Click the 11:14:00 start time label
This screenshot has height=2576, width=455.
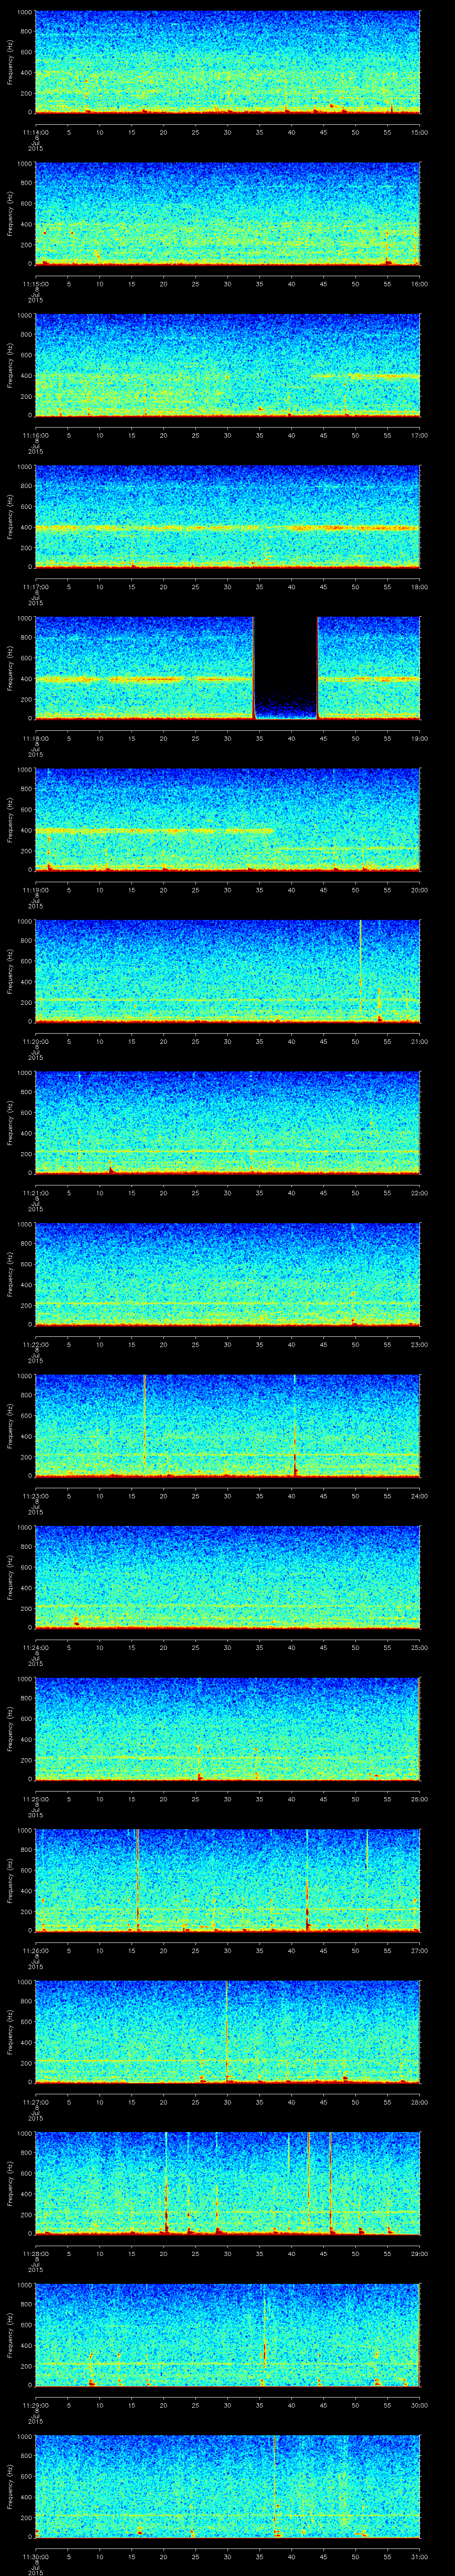[36, 132]
